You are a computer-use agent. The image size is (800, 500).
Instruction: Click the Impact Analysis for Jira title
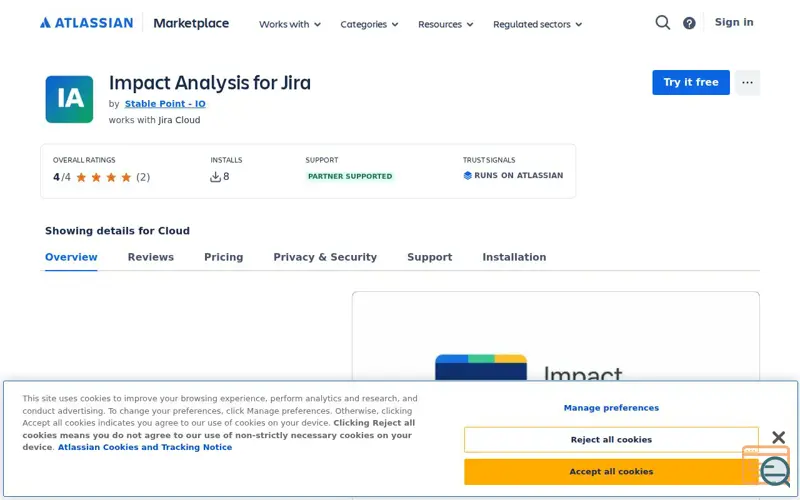(210, 83)
